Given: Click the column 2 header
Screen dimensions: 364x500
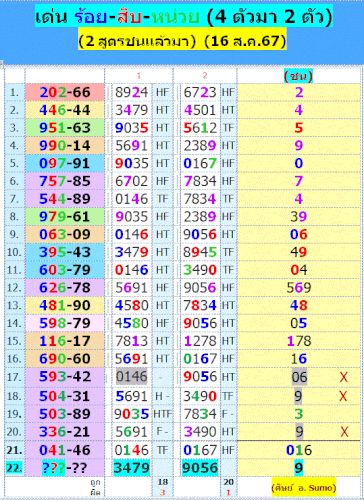Looking at the screenshot, I should point(205,76).
